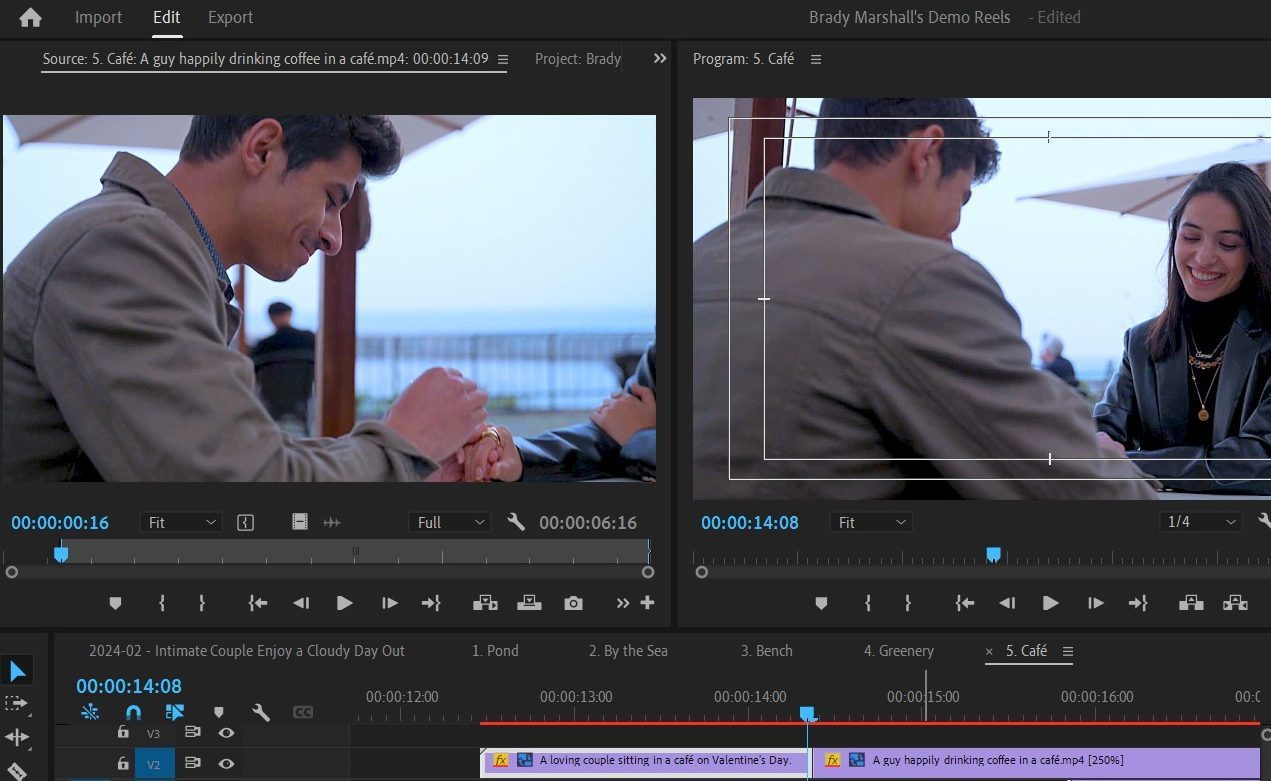Play the Program monitor sequence

pos(1051,603)
